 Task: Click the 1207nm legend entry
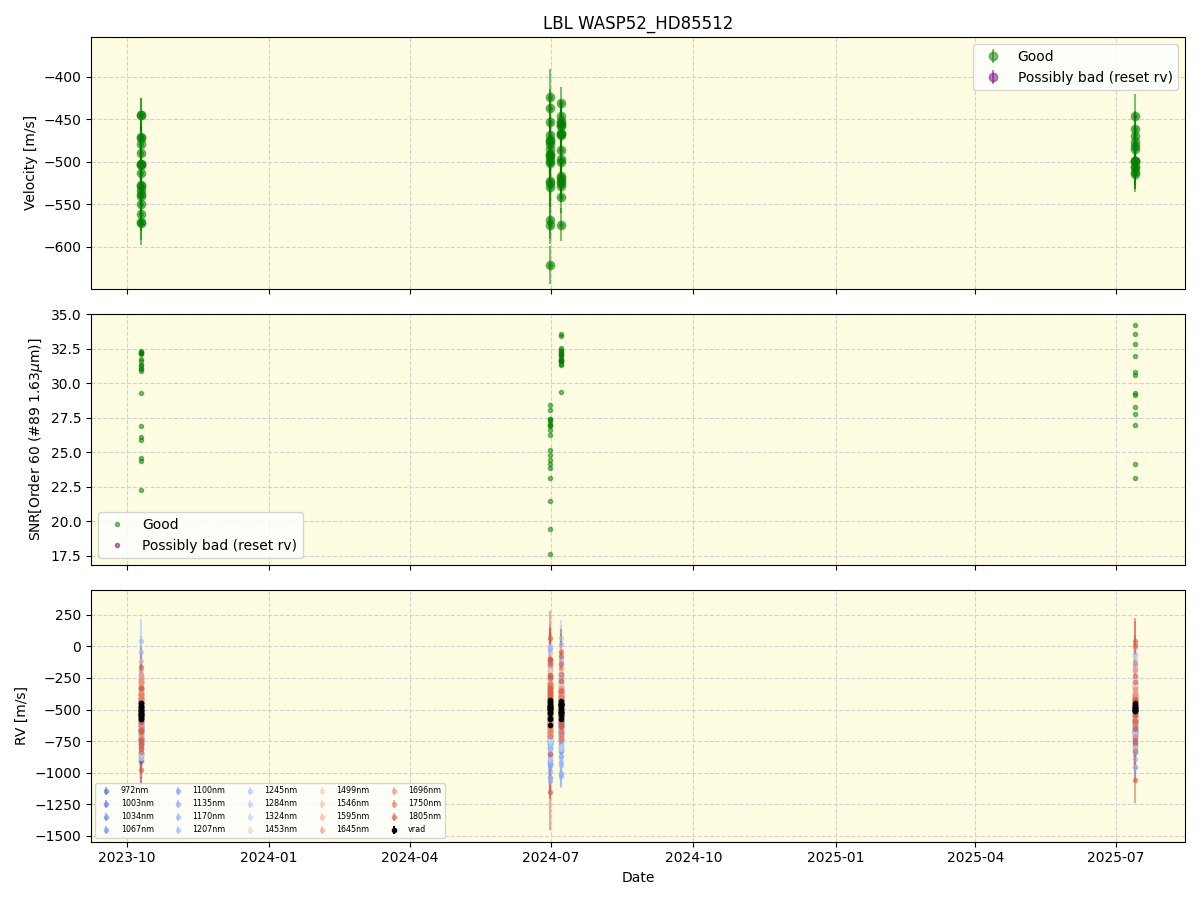[x=199, y=829]
